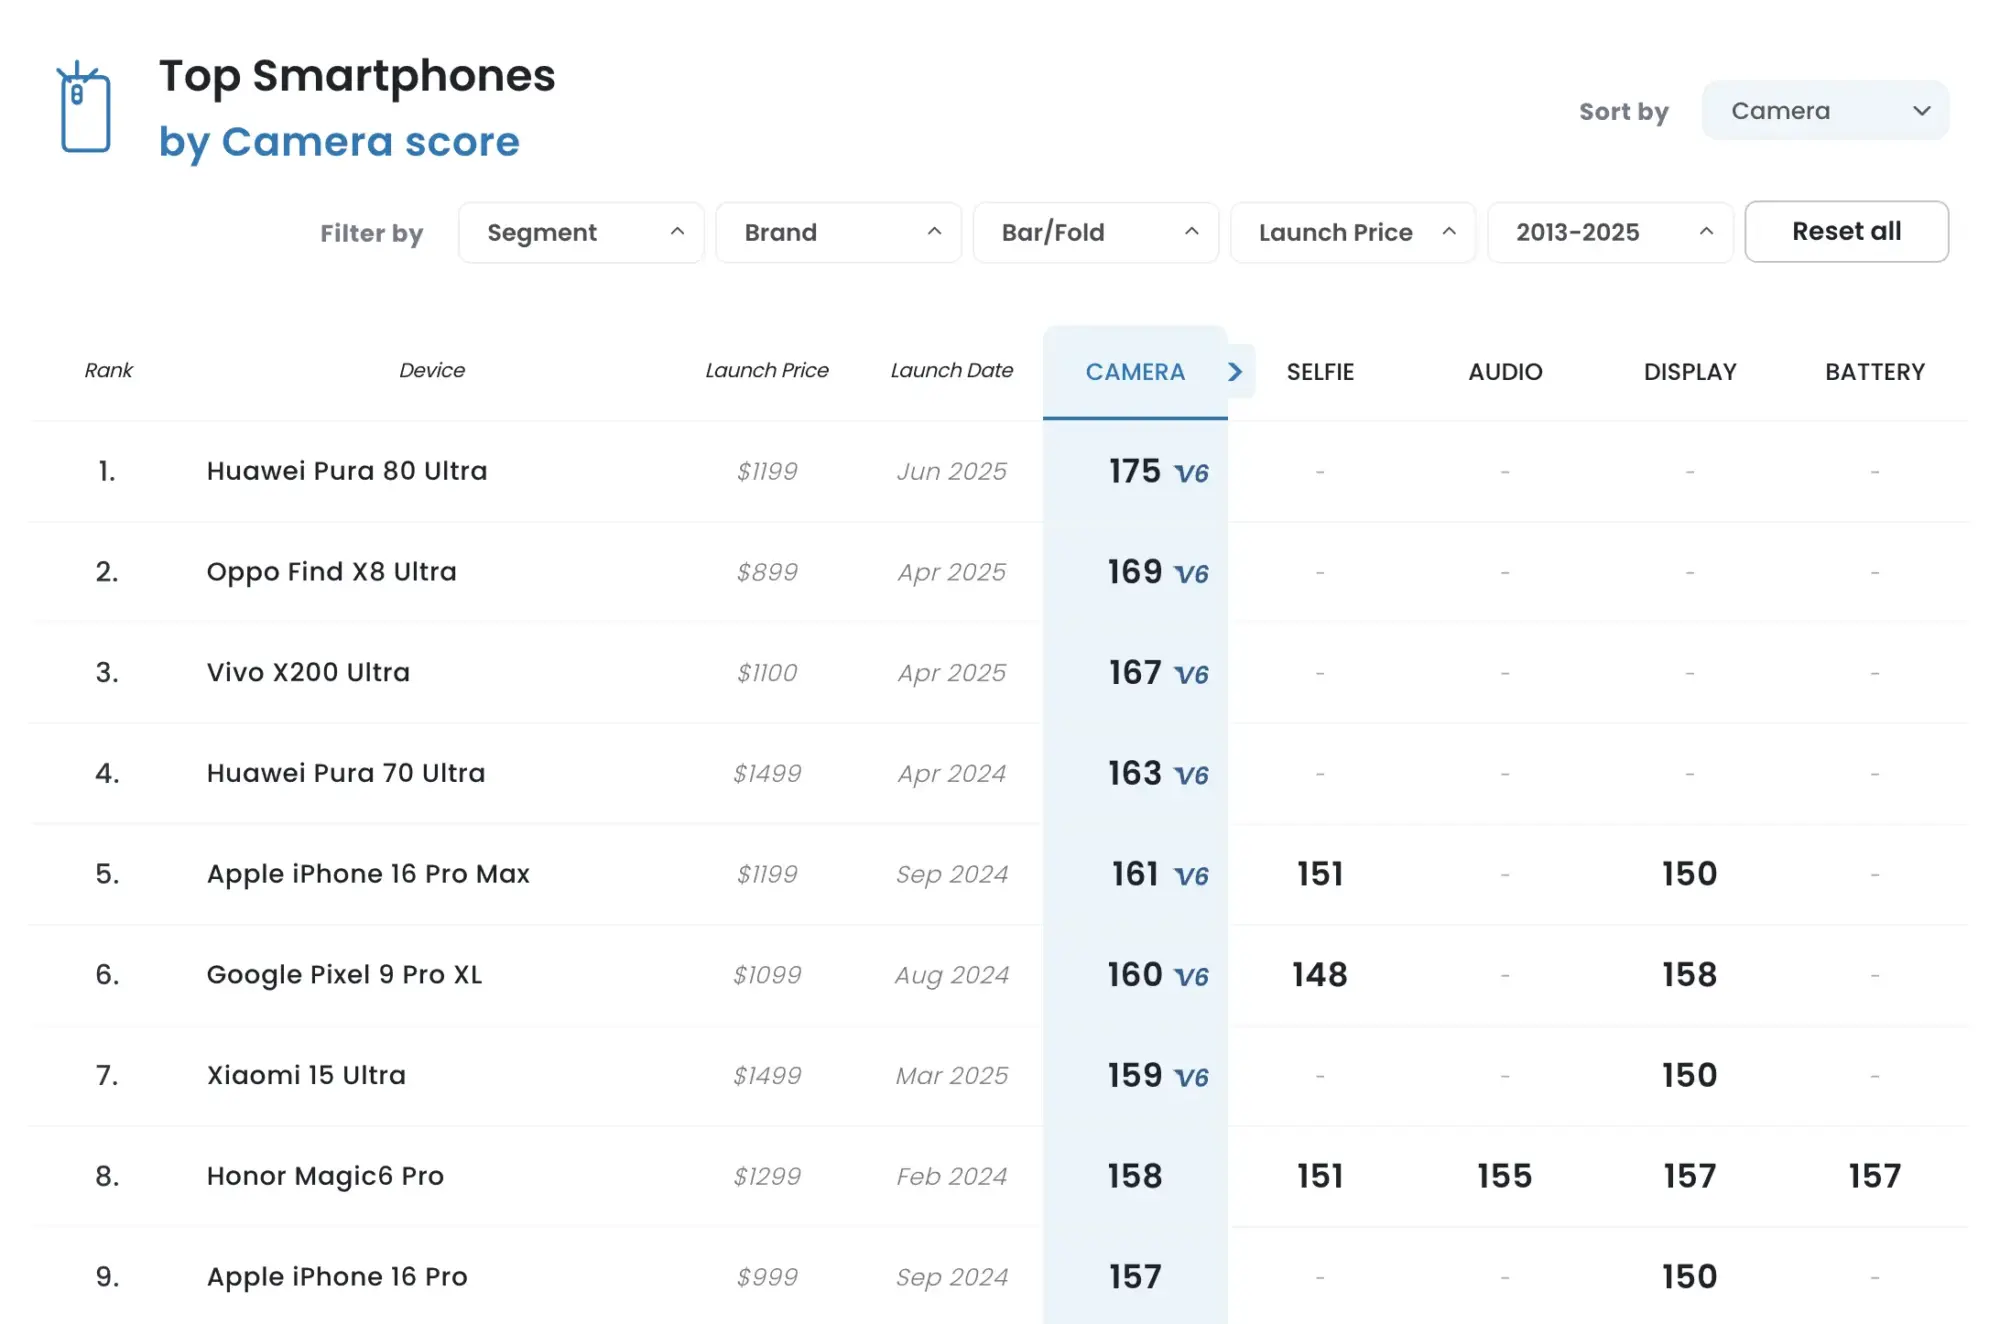
Task: Click the $999 launch price
Action: point(767,1277)
